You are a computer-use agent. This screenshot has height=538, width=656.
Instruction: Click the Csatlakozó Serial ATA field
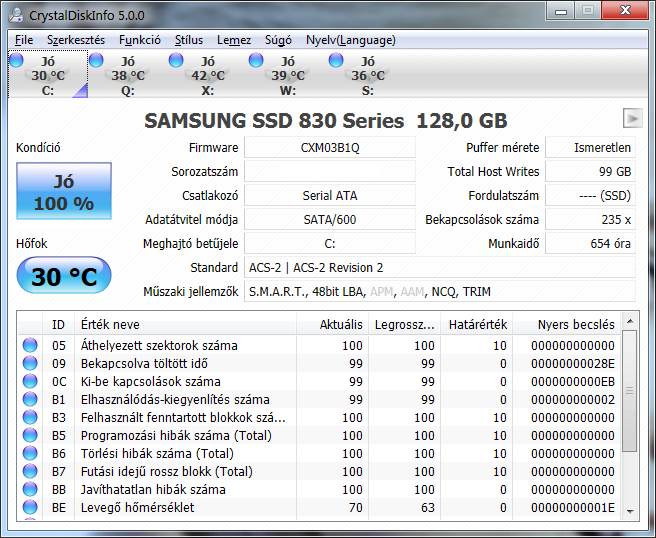(330, 195)
